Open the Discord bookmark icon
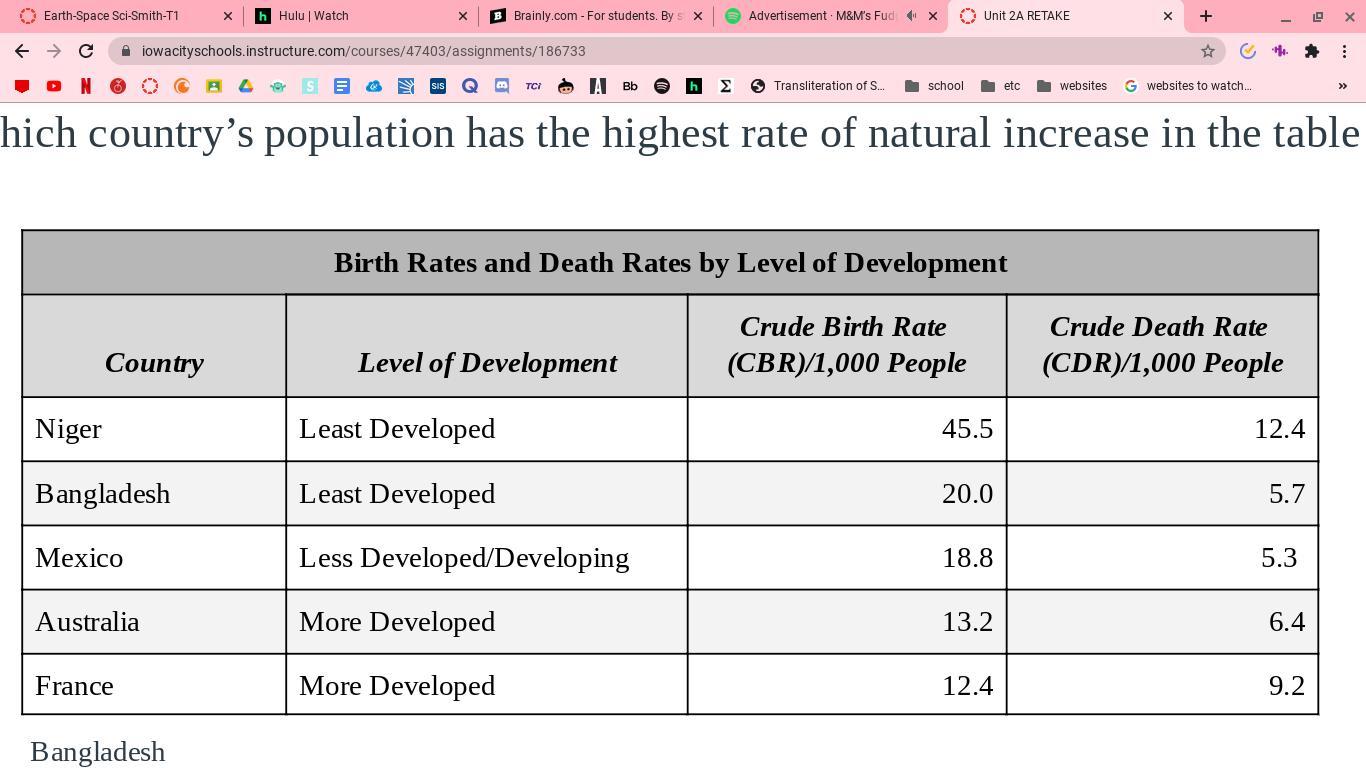 502,86
